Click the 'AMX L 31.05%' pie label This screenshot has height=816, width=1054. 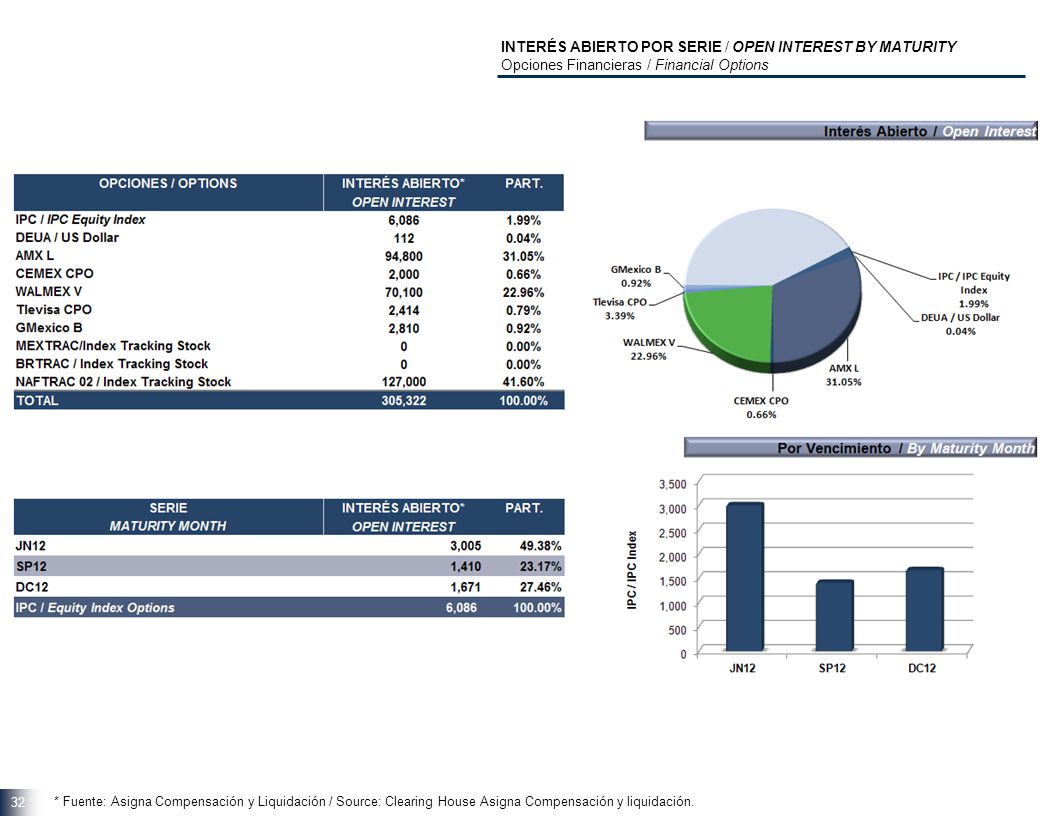click(844, 375)
